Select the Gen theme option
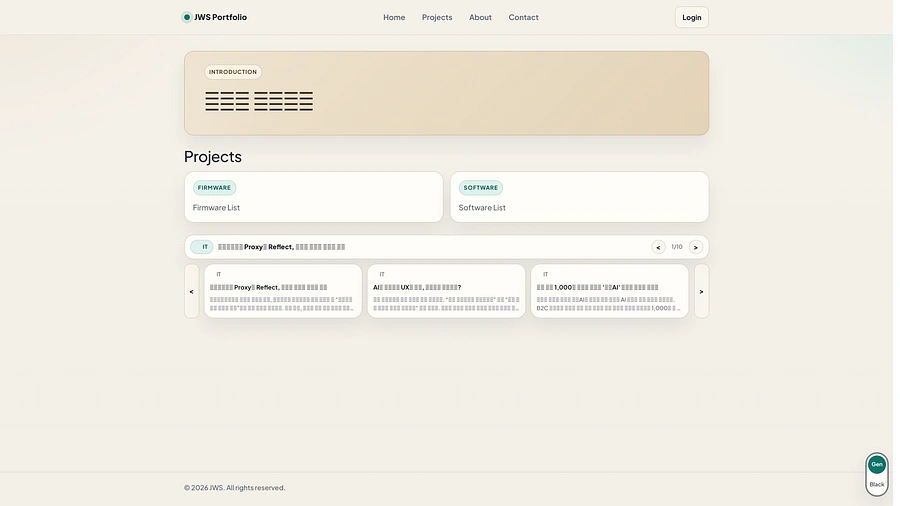 pyautogui.click(x=876, y=464)
